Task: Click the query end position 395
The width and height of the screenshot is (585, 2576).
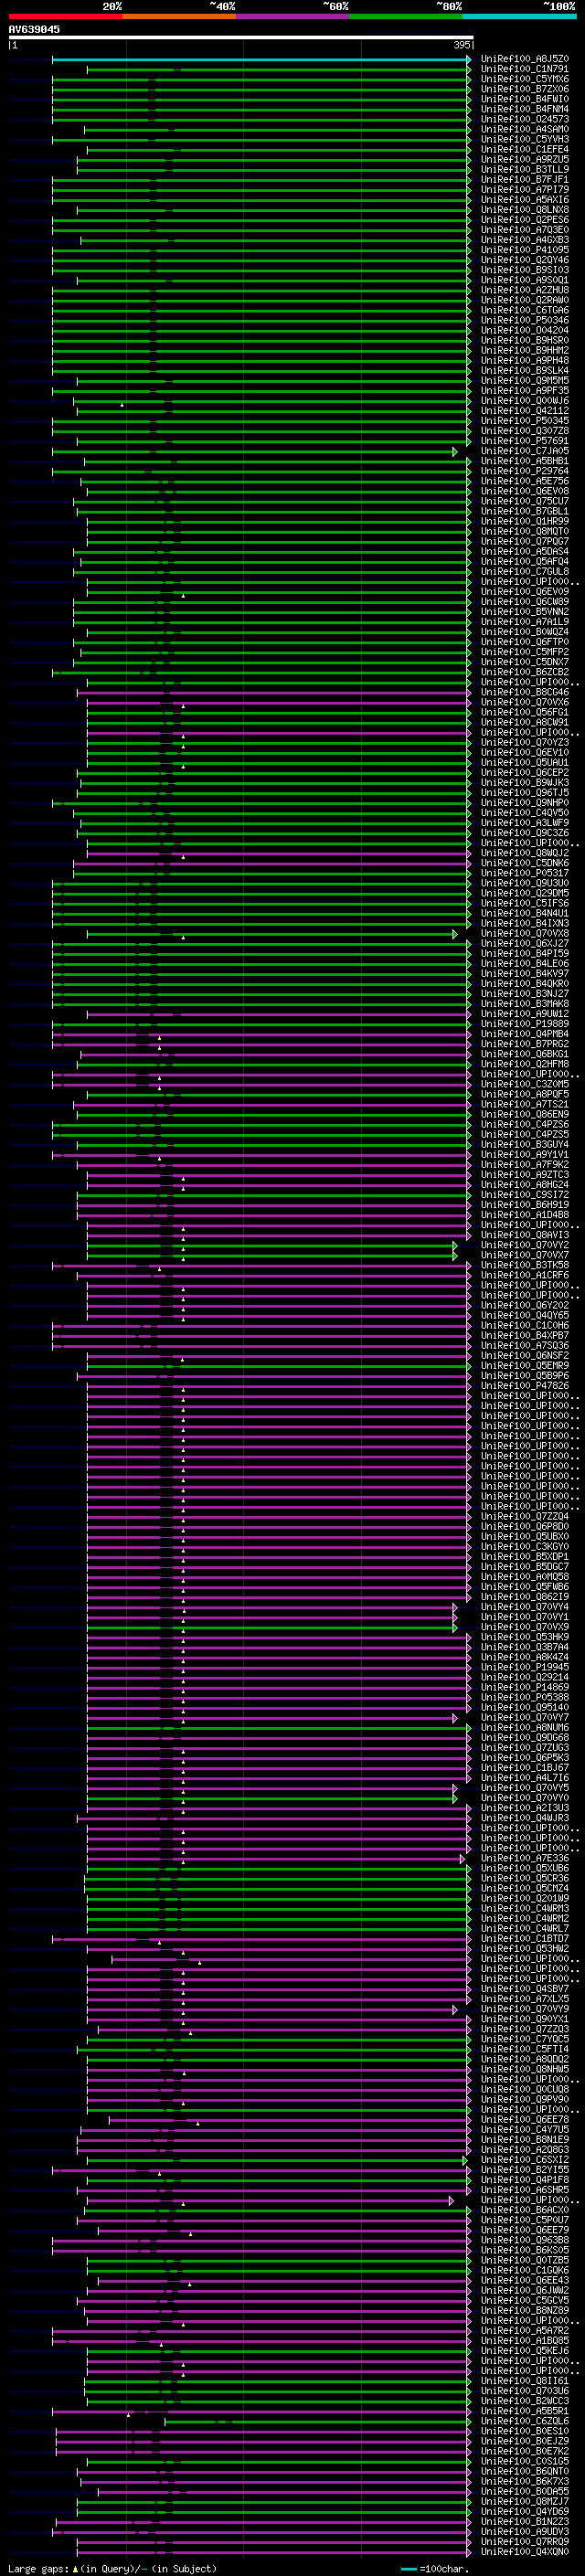Action: tap(461, 45)
